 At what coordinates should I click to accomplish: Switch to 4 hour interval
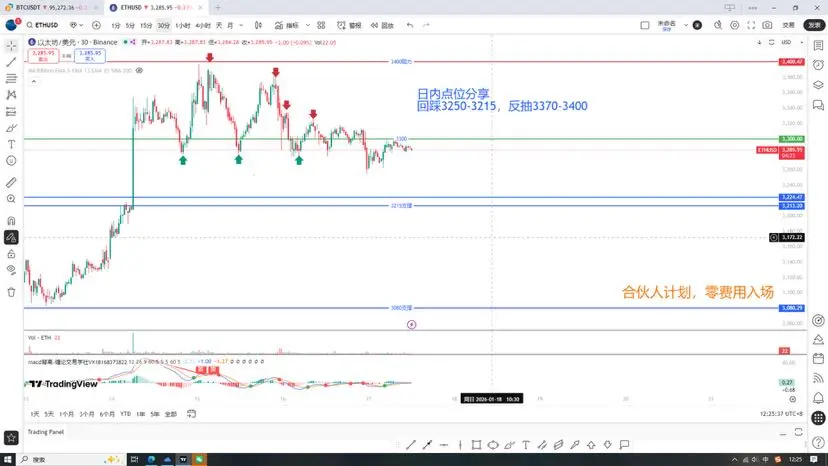point(203,25)
